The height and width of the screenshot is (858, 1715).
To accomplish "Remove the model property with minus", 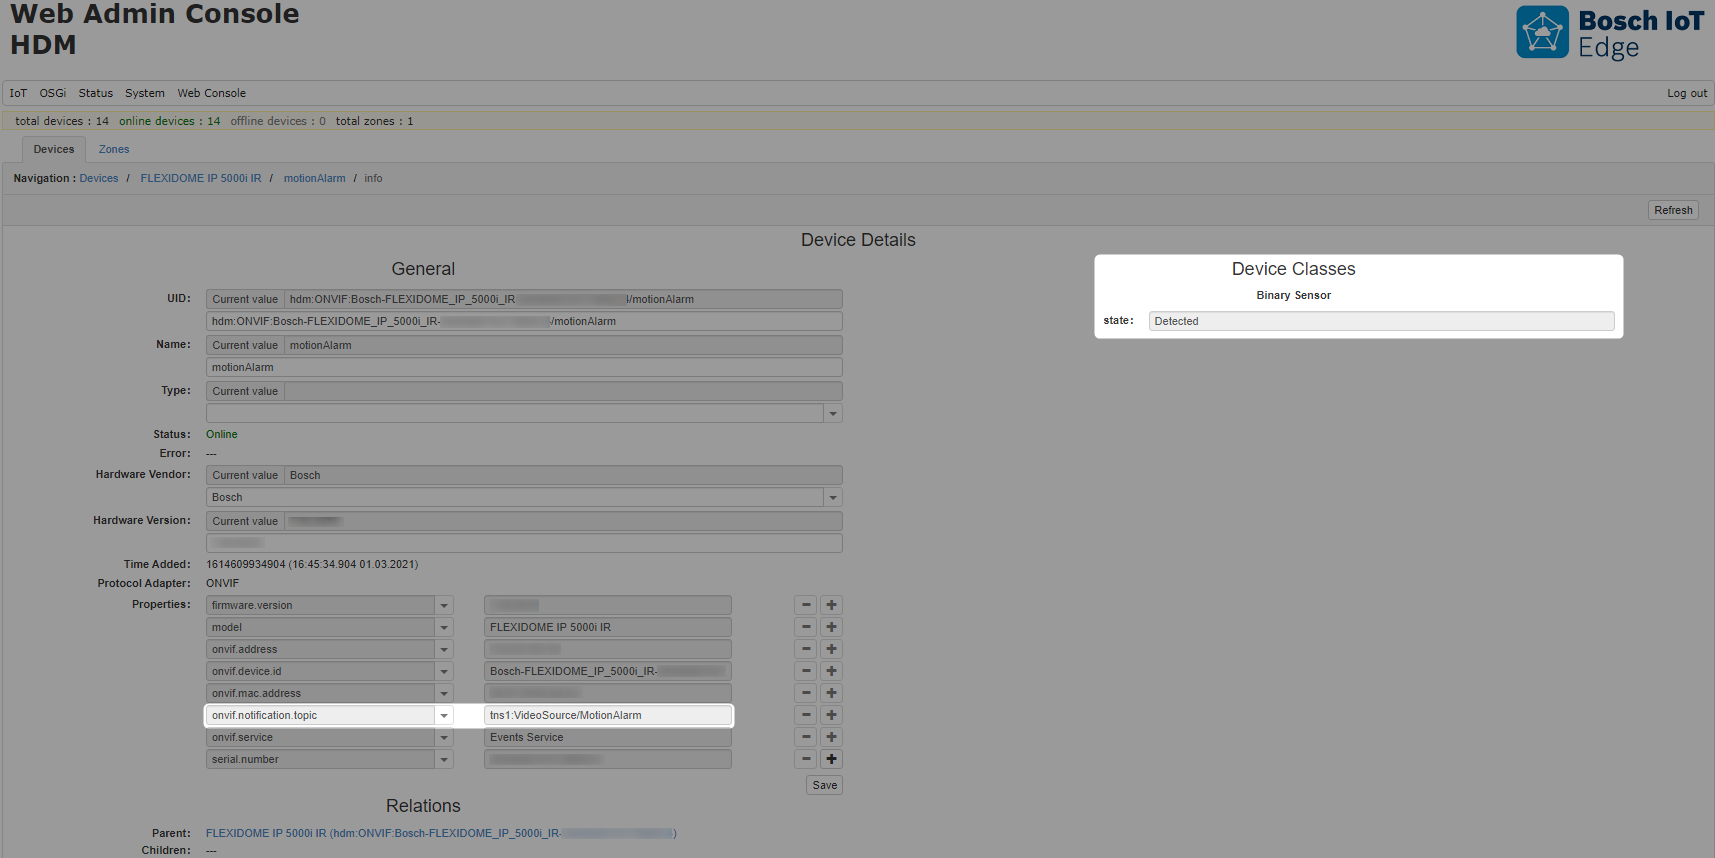I will [806, 627].
